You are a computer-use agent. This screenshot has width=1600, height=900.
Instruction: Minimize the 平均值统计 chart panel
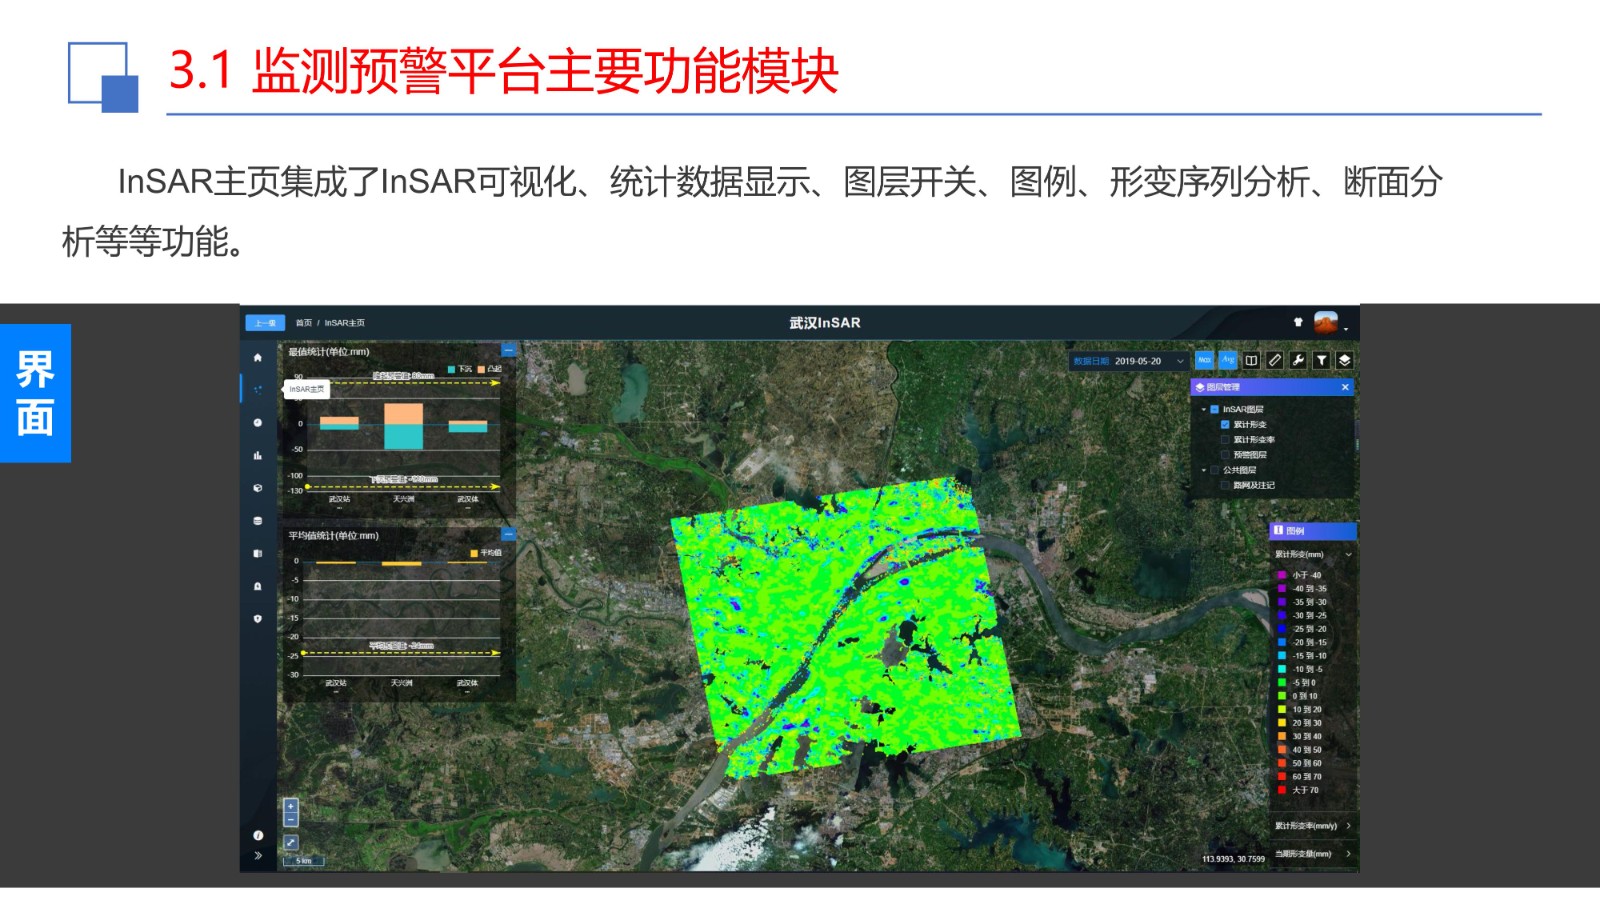click(508, 534)
